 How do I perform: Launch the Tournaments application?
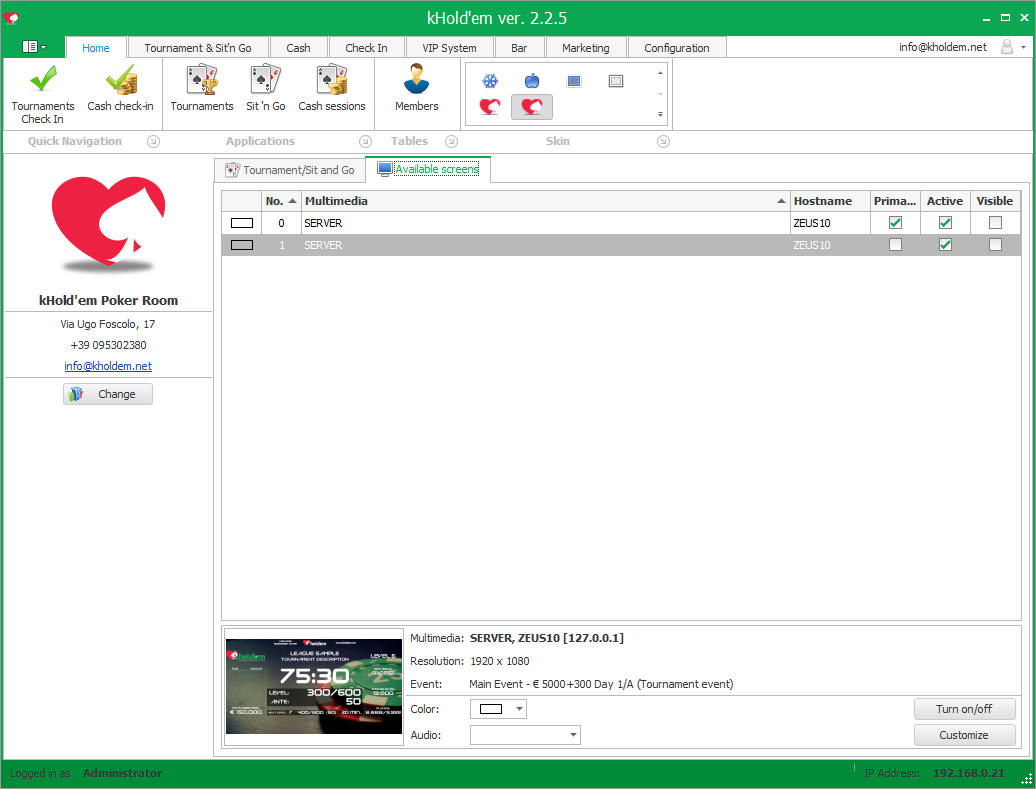[202, 87]
